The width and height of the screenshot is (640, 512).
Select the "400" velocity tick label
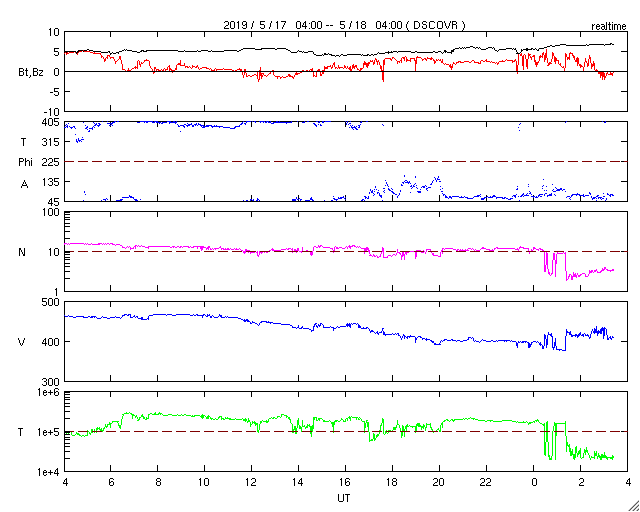[x=52, y=342]
